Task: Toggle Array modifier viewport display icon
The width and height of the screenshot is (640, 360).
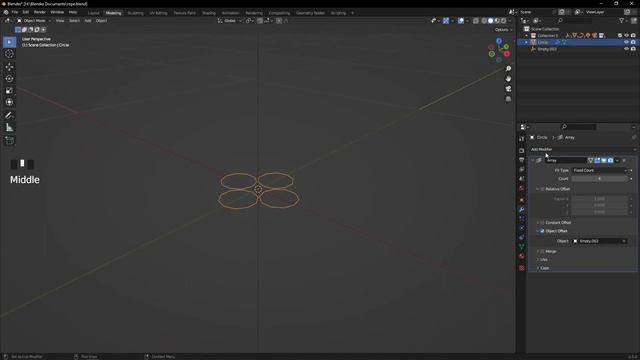Action: click(604, 160)
